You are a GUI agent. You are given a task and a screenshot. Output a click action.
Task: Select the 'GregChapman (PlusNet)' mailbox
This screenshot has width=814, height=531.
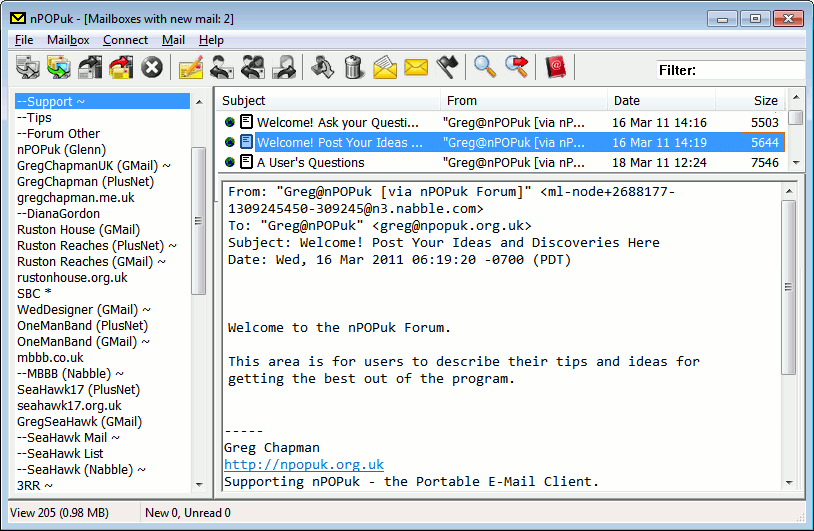102,182
